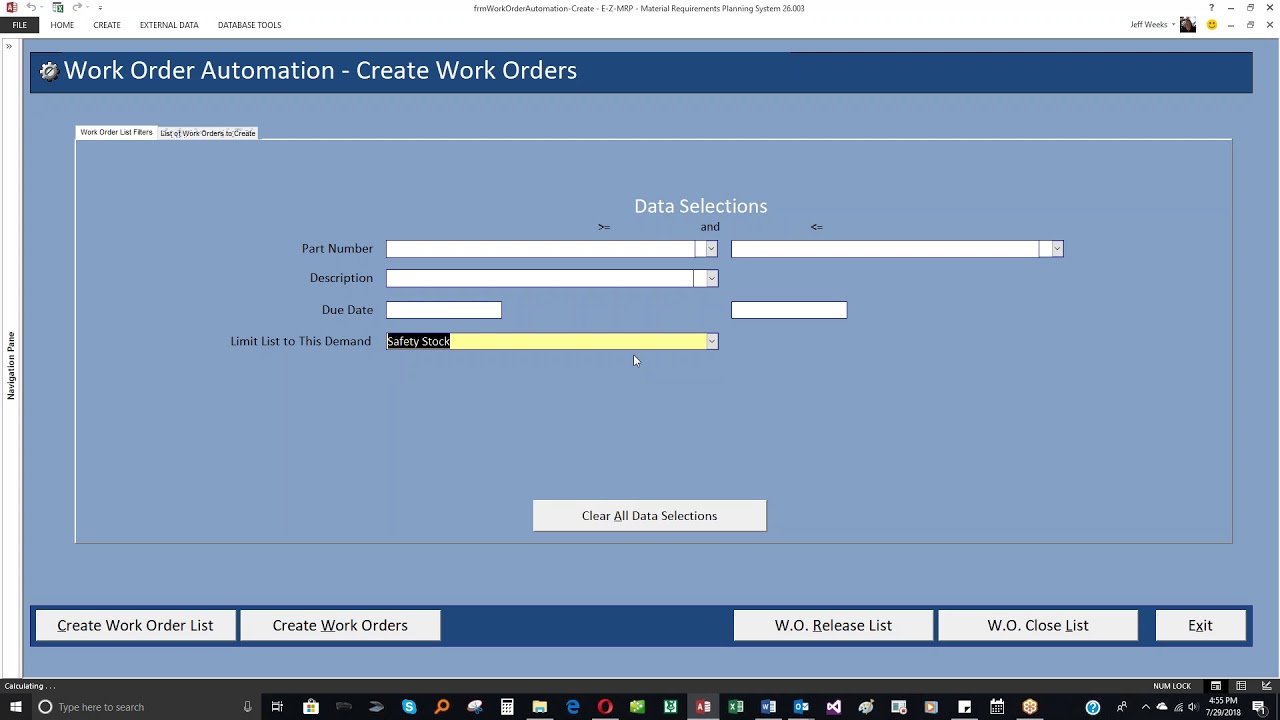Open the Windows Start menu
The width and height of the screenshot is (1280, 720).
pos(15,707)
